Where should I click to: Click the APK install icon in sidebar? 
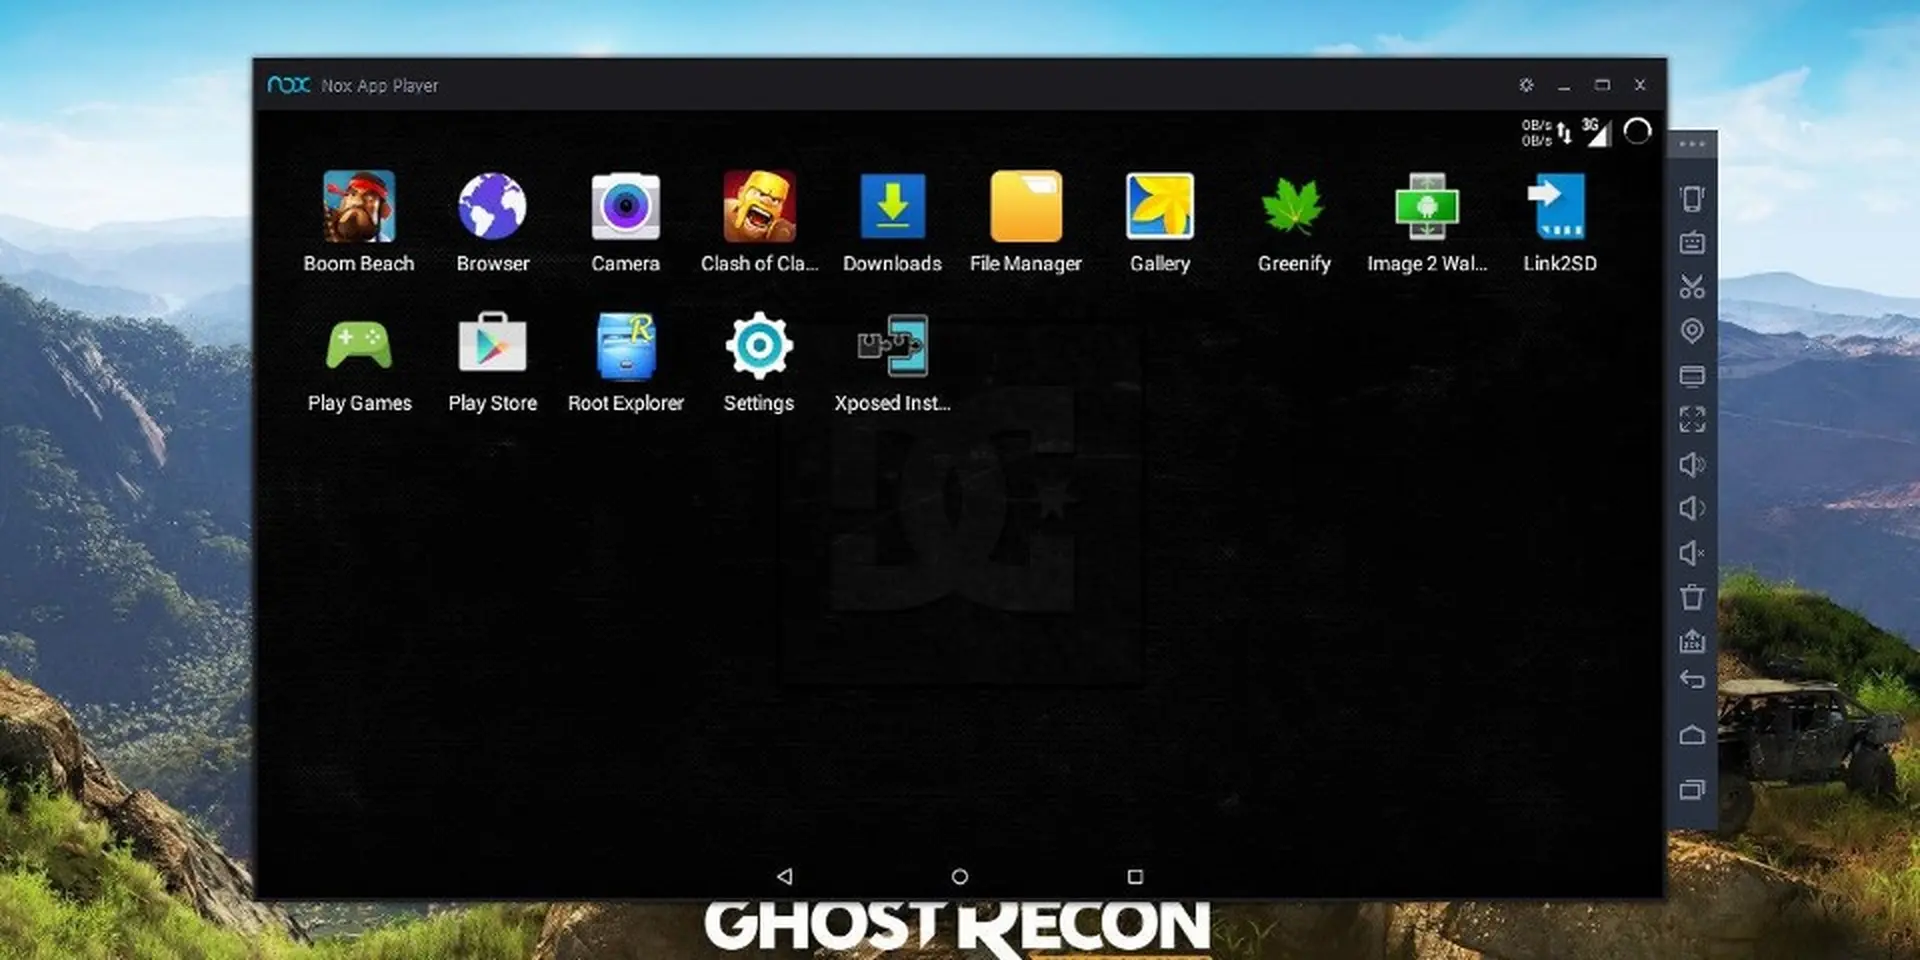[x=1692, y=640]
